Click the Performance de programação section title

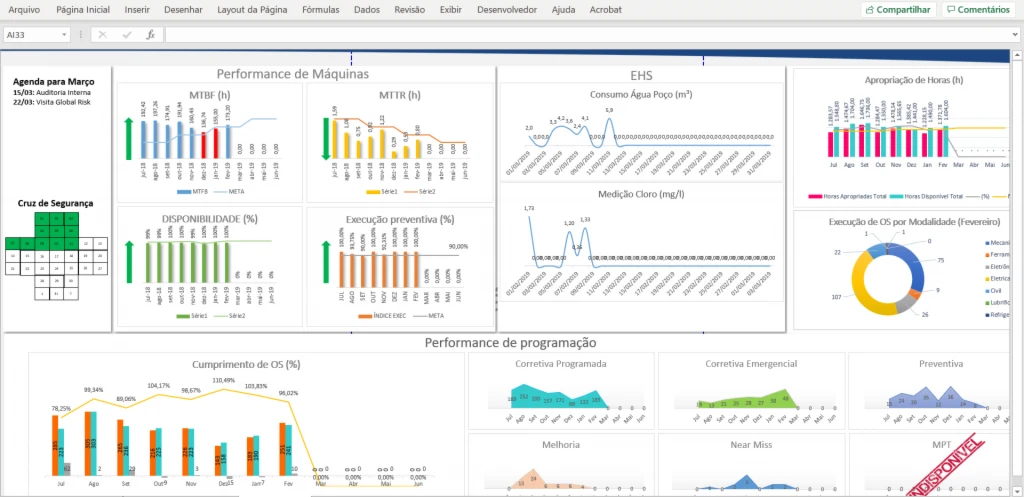[510, 342]
